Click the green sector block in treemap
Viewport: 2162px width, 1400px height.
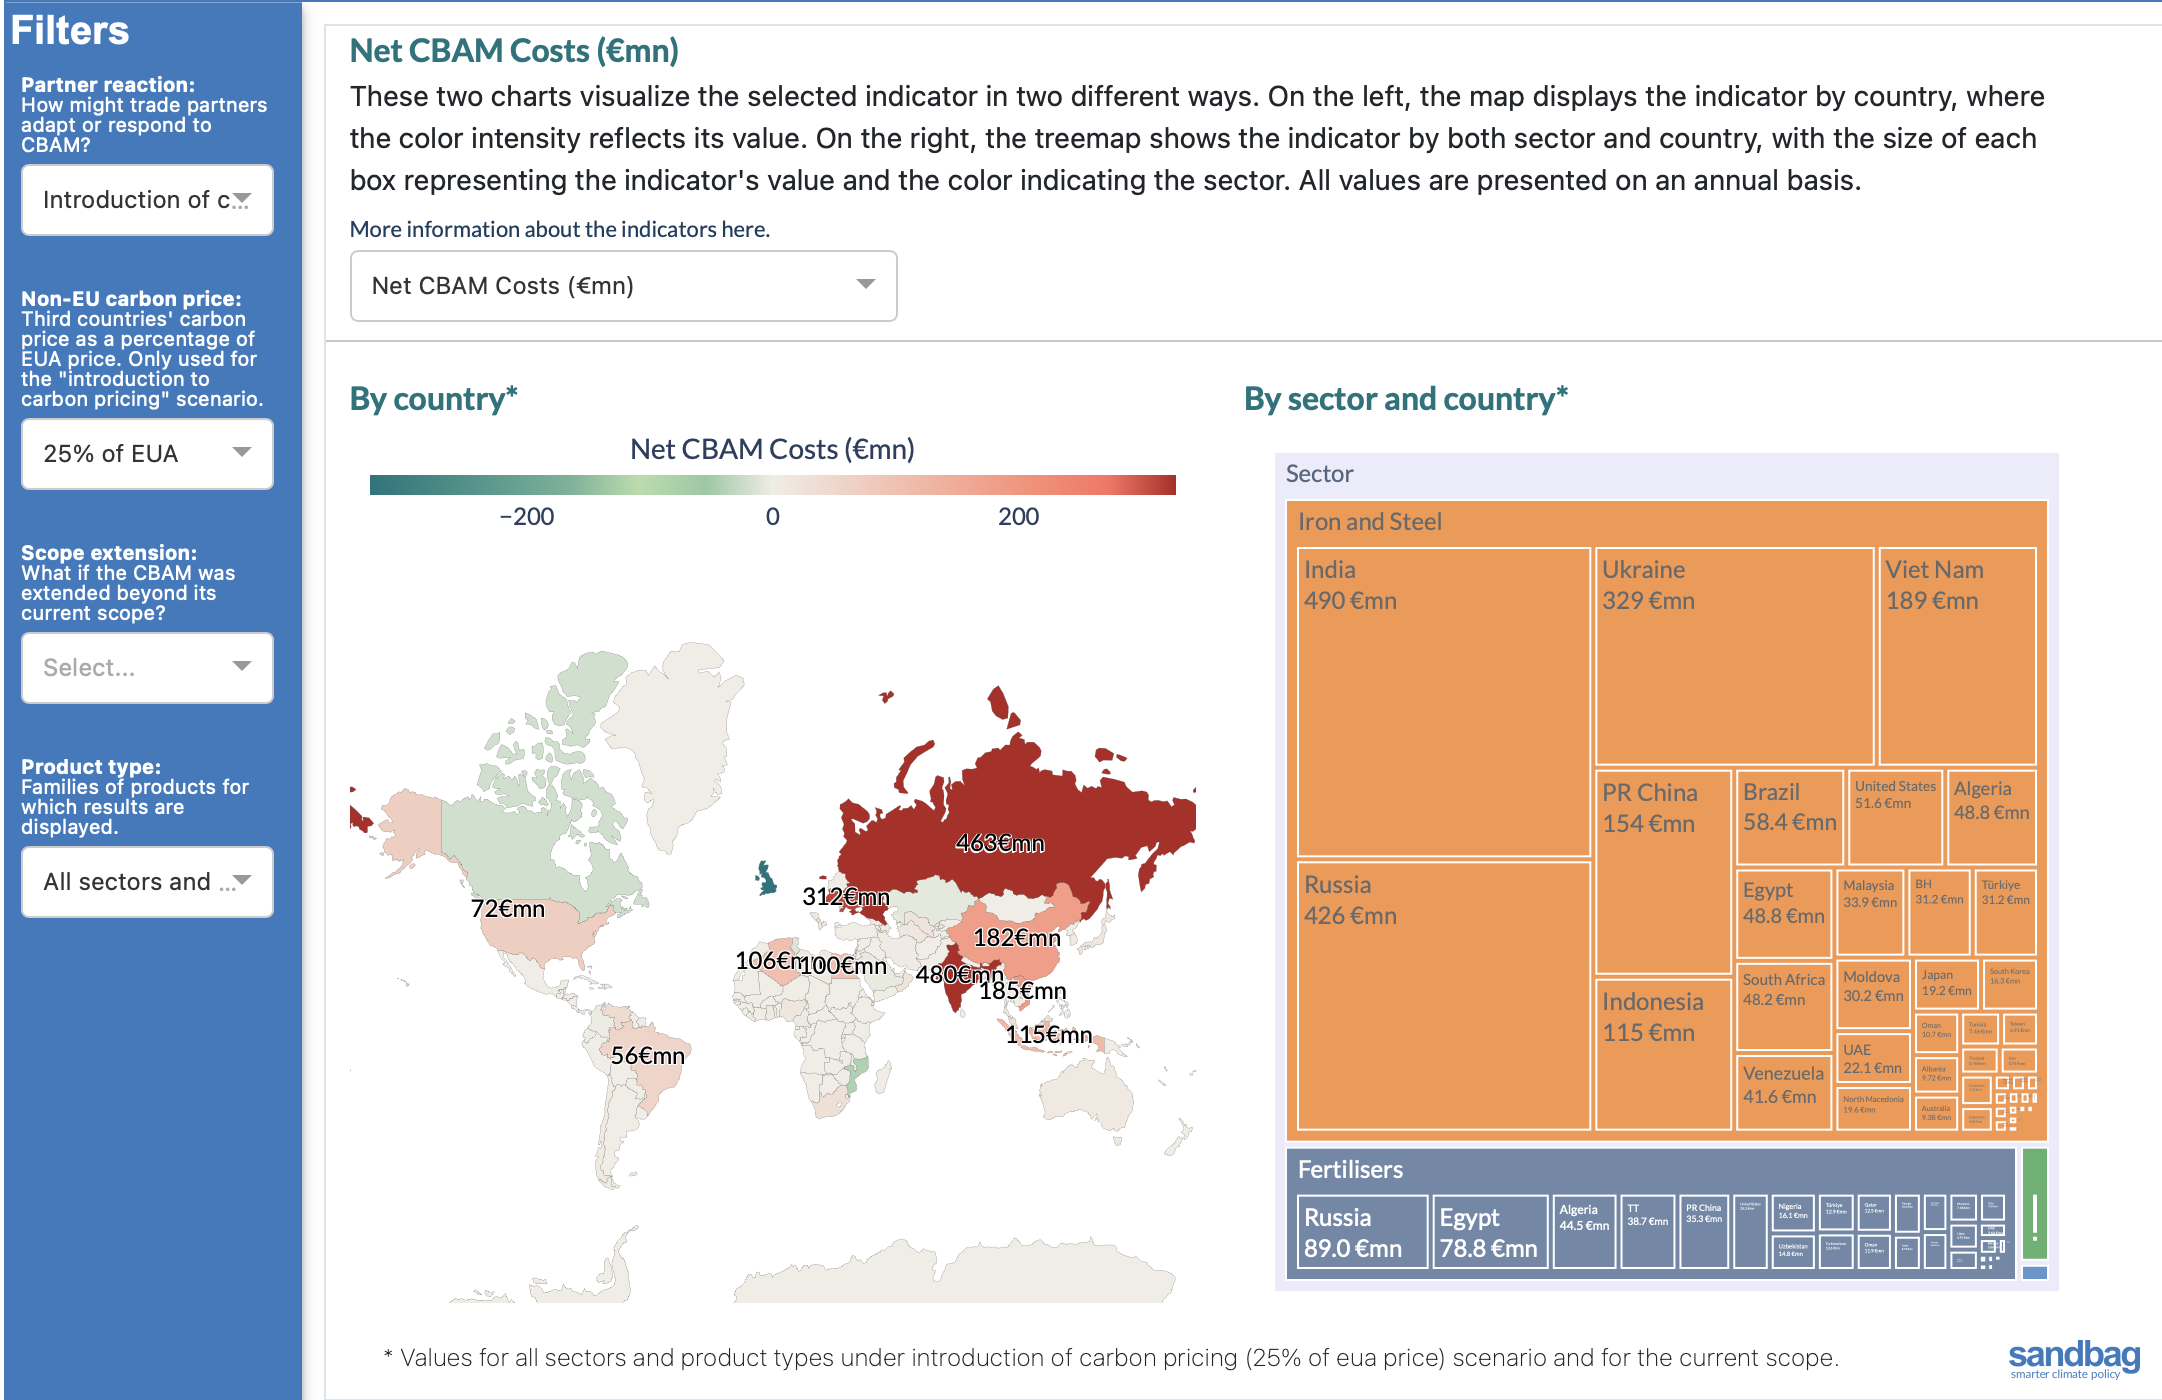[x=2034, y=1203]
